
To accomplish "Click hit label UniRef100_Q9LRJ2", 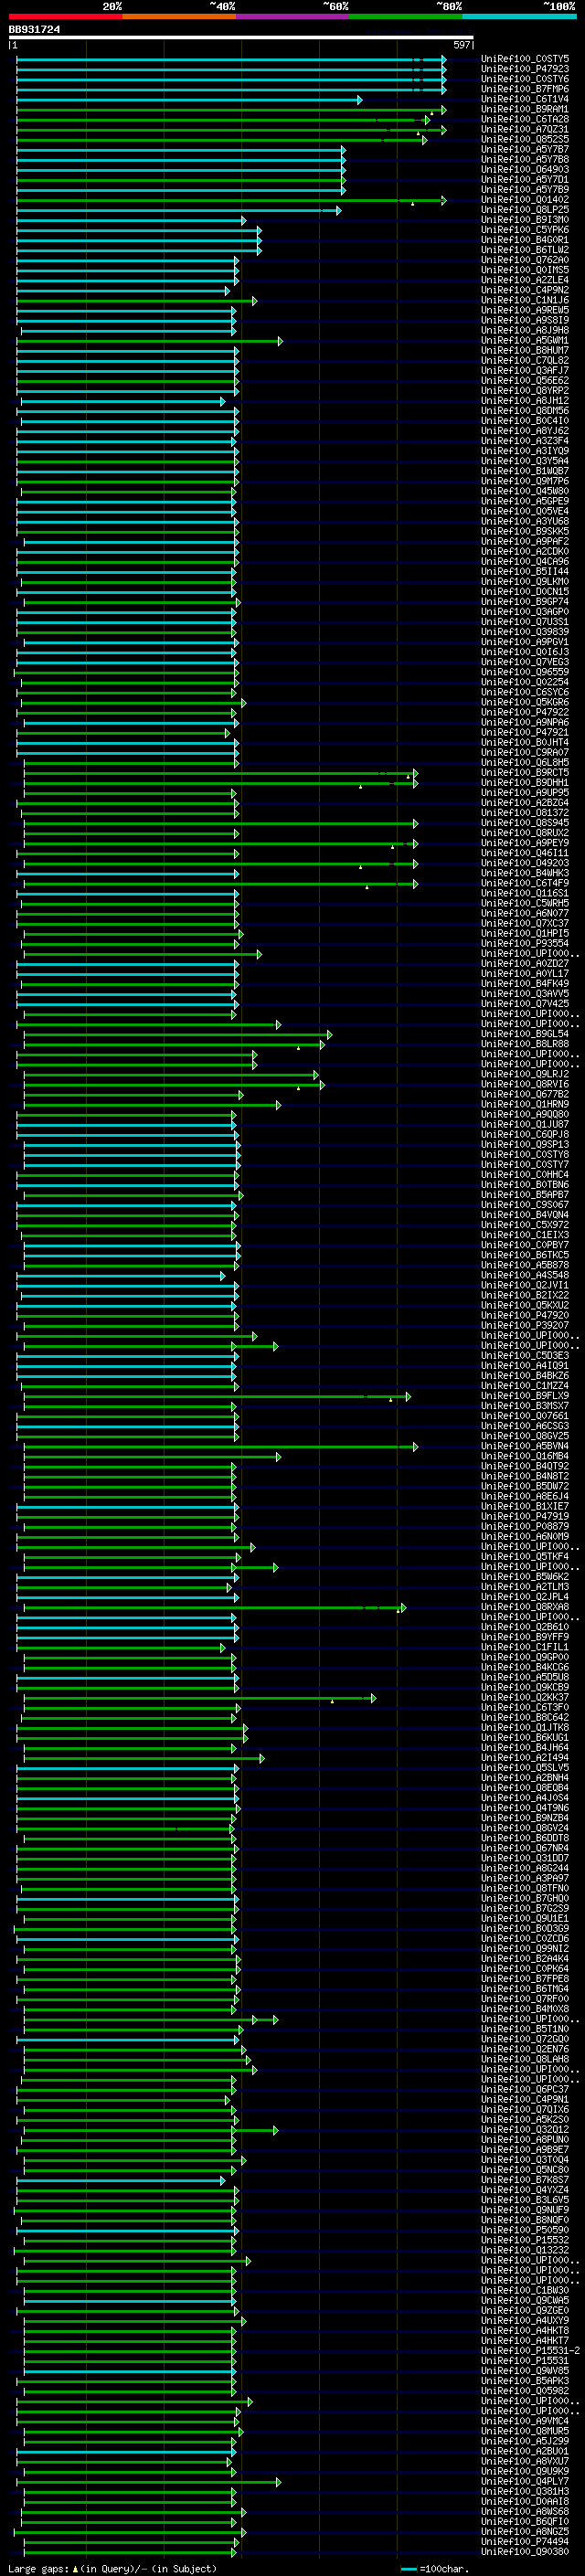I will [525, 1074].
